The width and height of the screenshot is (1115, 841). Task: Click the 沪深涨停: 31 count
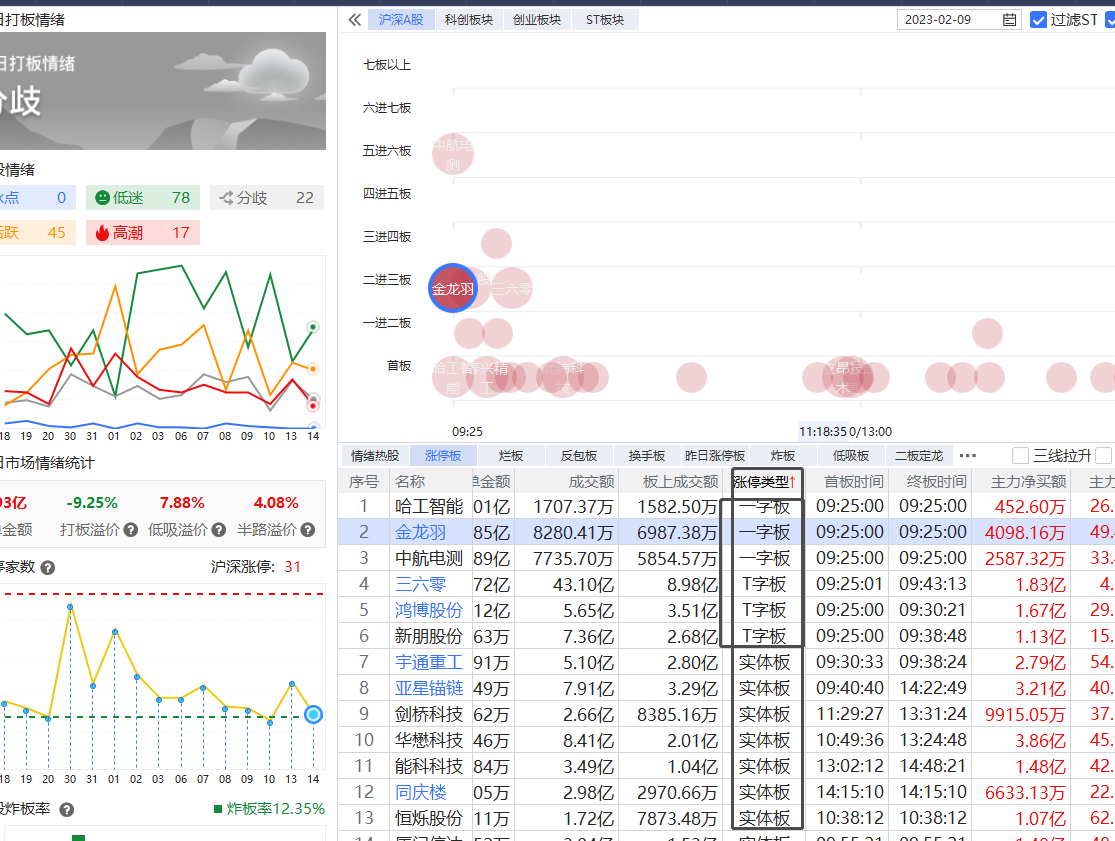click(x=256, y=567)
